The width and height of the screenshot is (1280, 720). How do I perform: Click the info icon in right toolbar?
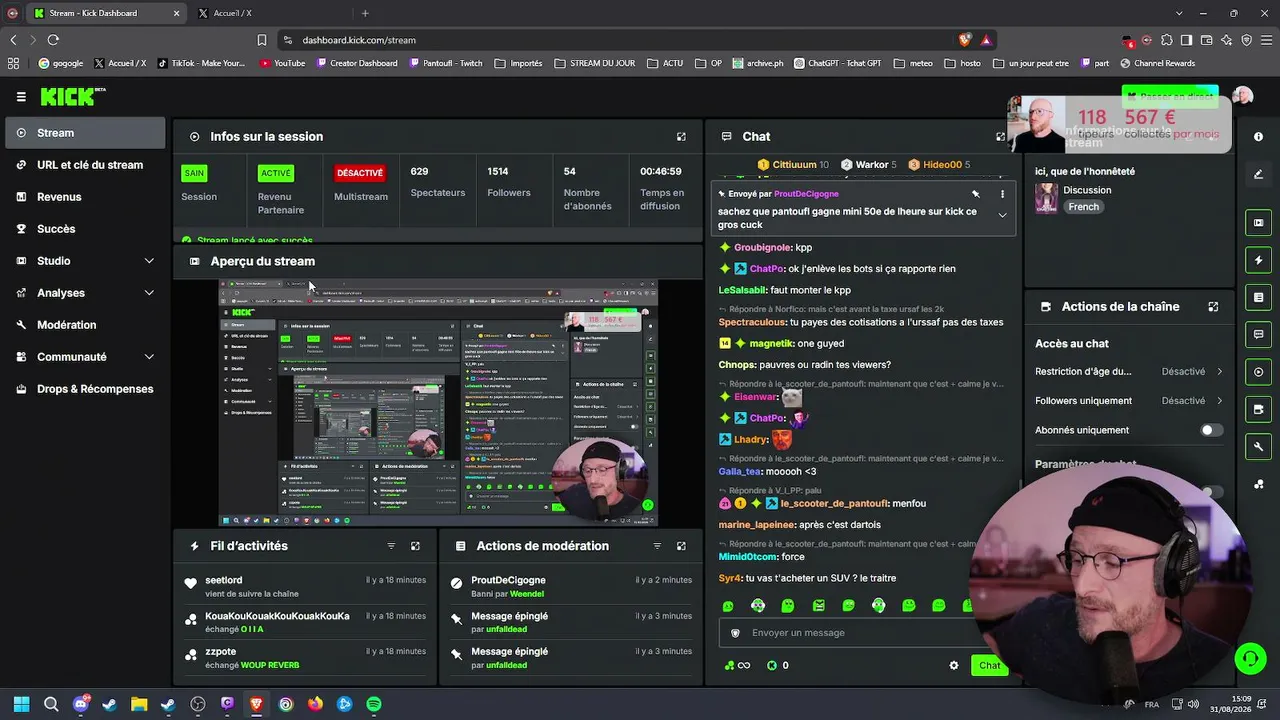point(1258,137)
